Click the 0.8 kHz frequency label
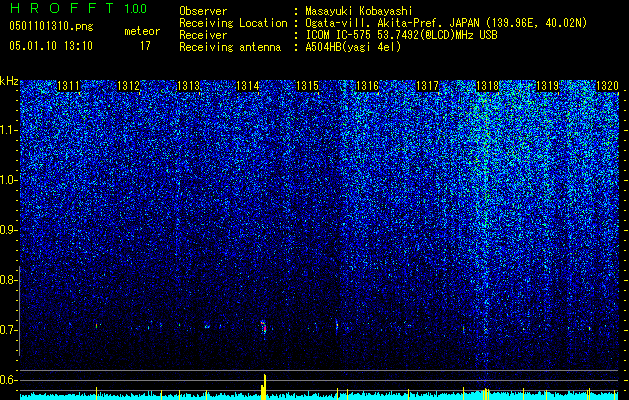Screen dimensions: 629x400 click(9, 280)
